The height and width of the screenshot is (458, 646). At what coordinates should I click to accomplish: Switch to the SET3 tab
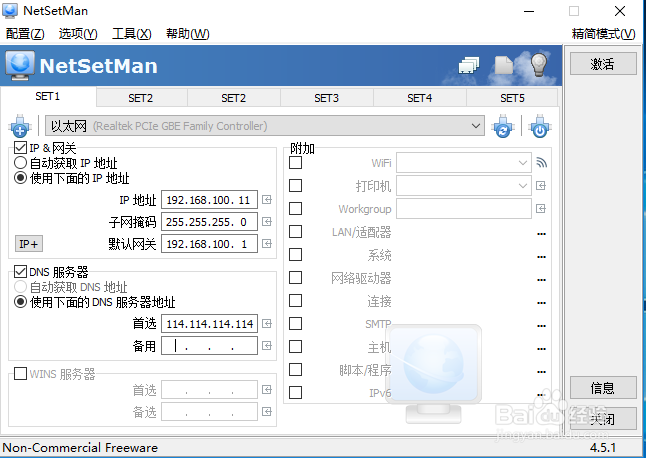click(x=327, y=98)
